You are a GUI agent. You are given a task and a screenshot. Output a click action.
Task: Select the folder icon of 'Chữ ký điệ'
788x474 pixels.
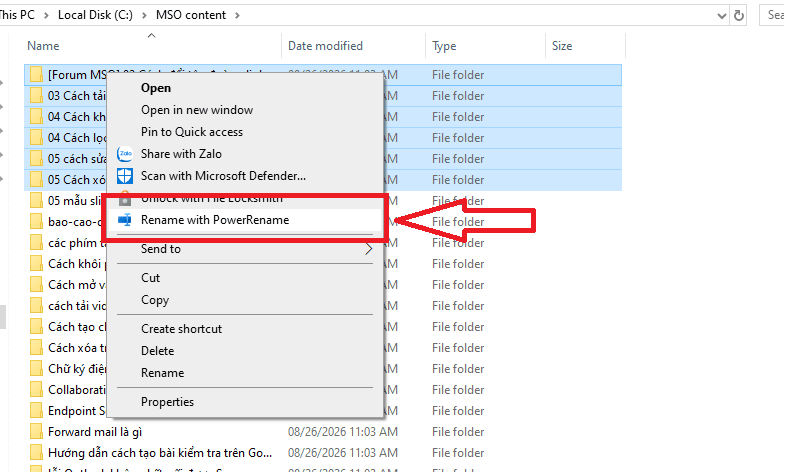(x=36, y=369)
